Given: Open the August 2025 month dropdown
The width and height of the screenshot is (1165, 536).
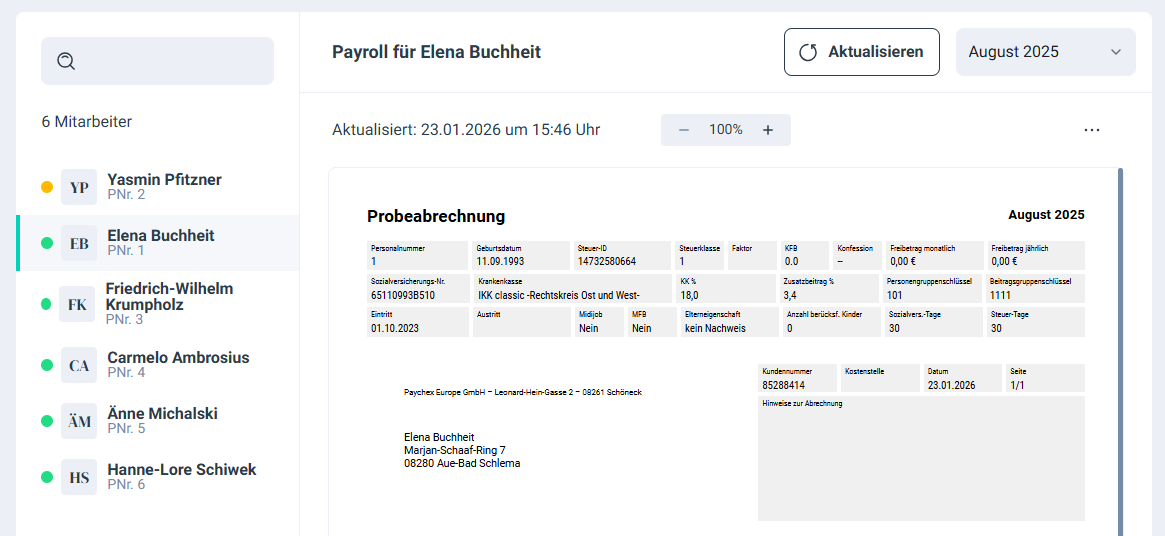Looking at the screenshot, I should 1044,52.
